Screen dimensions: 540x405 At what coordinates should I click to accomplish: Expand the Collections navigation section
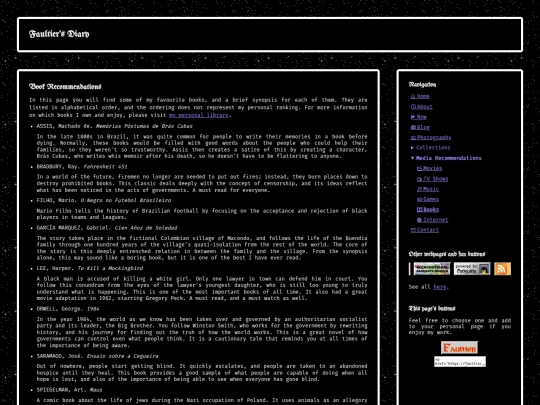coord(430,147)
